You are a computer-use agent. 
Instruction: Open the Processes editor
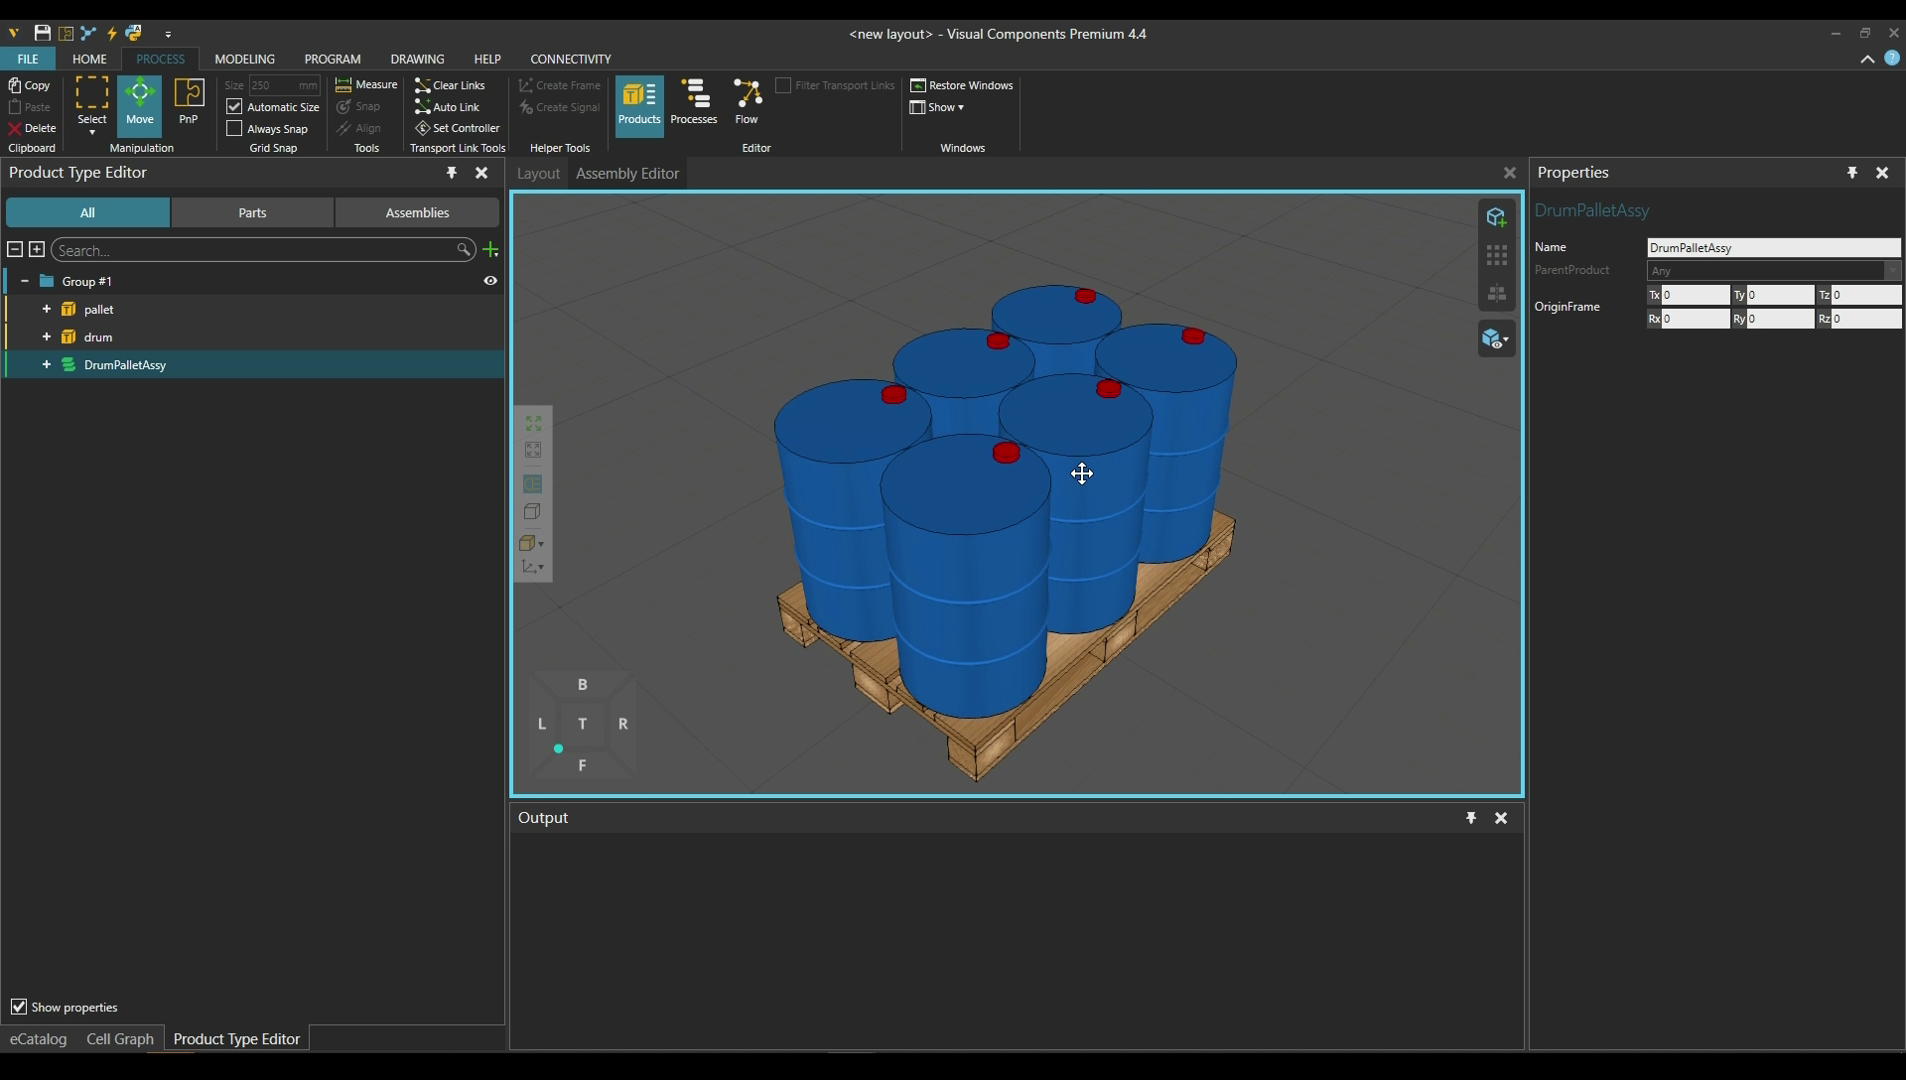(694, 102)
